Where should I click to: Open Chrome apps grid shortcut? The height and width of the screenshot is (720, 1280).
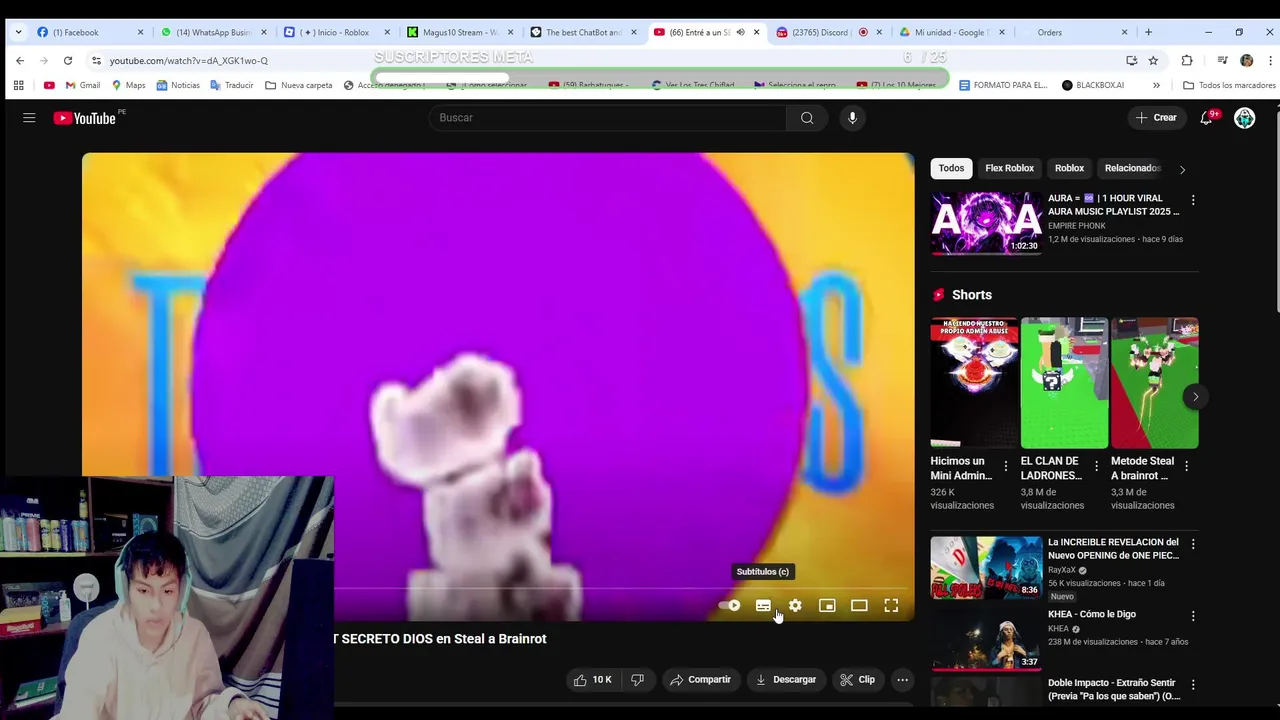point(18,85)
